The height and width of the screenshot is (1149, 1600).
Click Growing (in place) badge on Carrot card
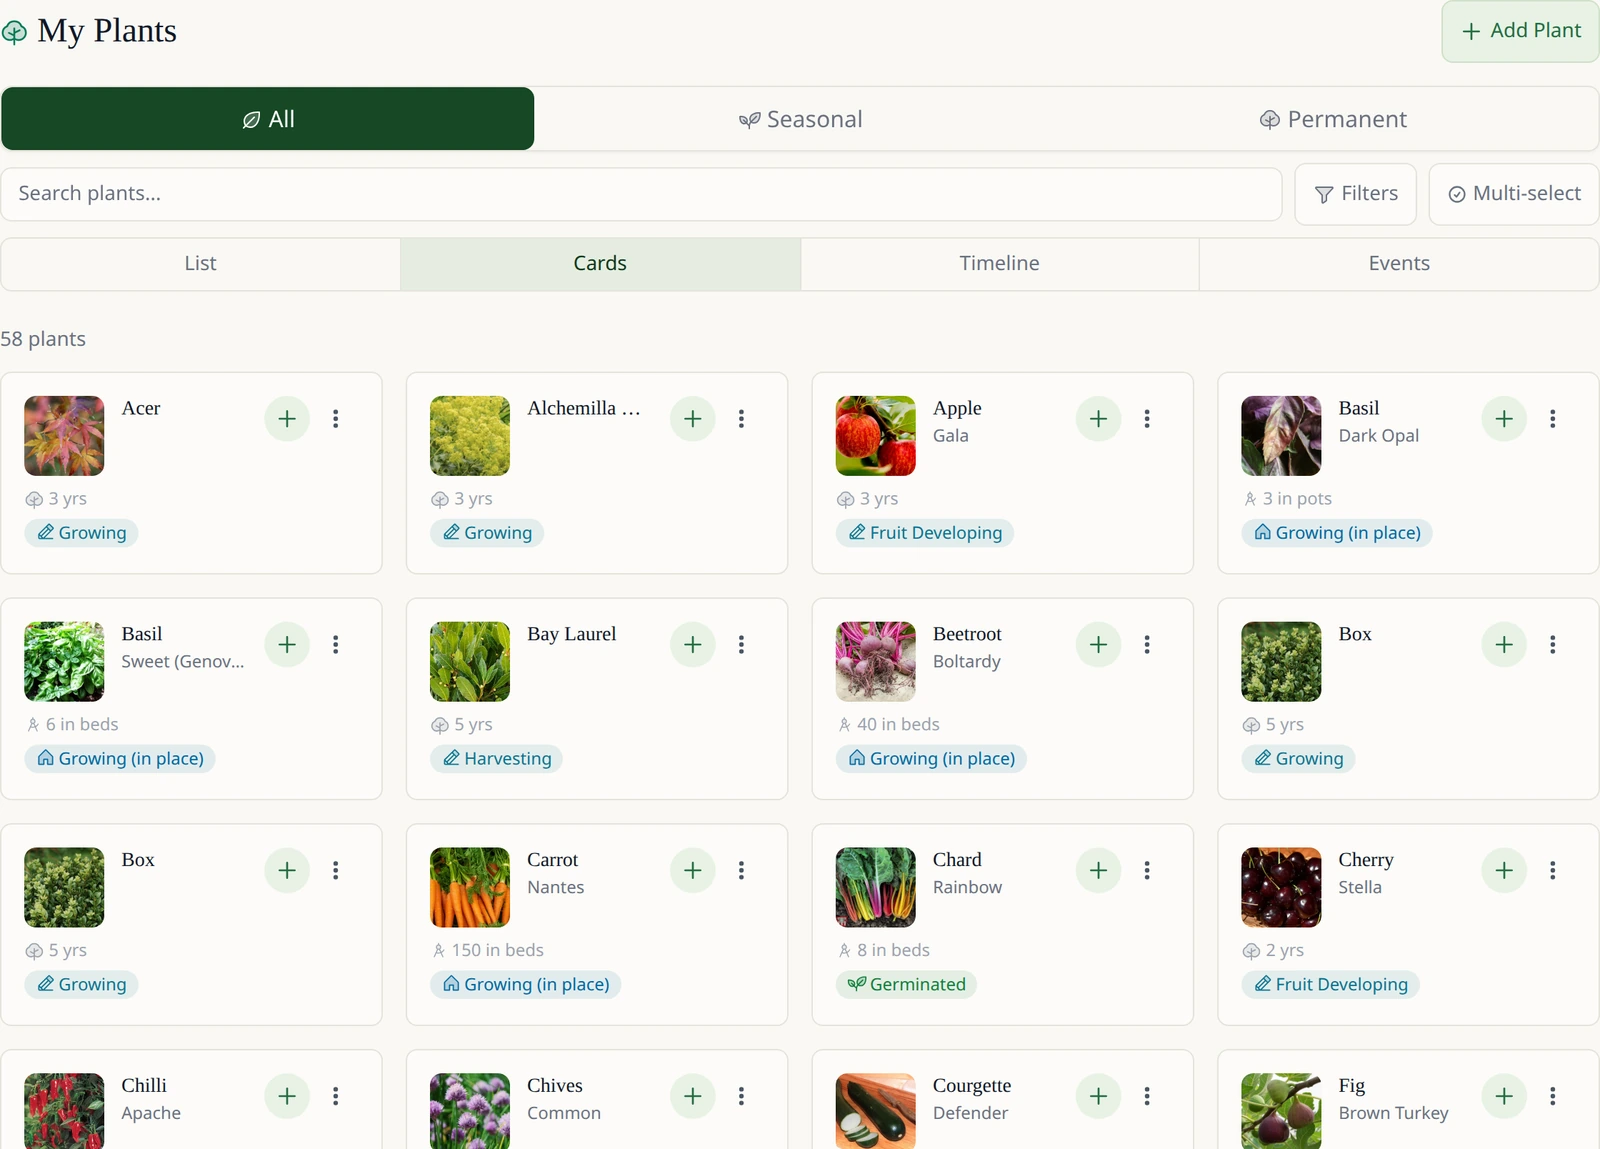pyautogui.click(x=526, y=985)
